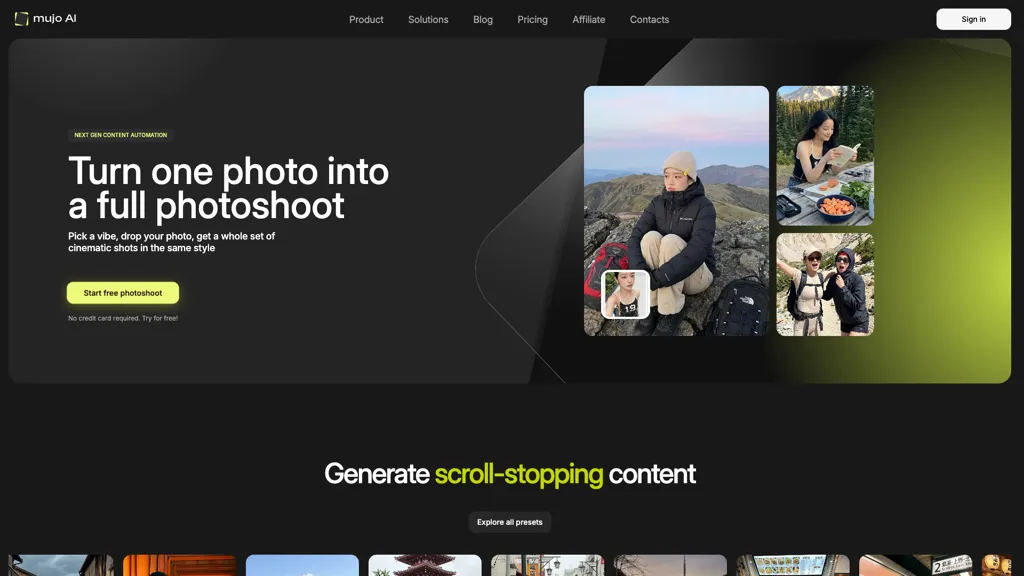Click the Explore all presets button
The image size is (1024, 576).
coord(509,522)
